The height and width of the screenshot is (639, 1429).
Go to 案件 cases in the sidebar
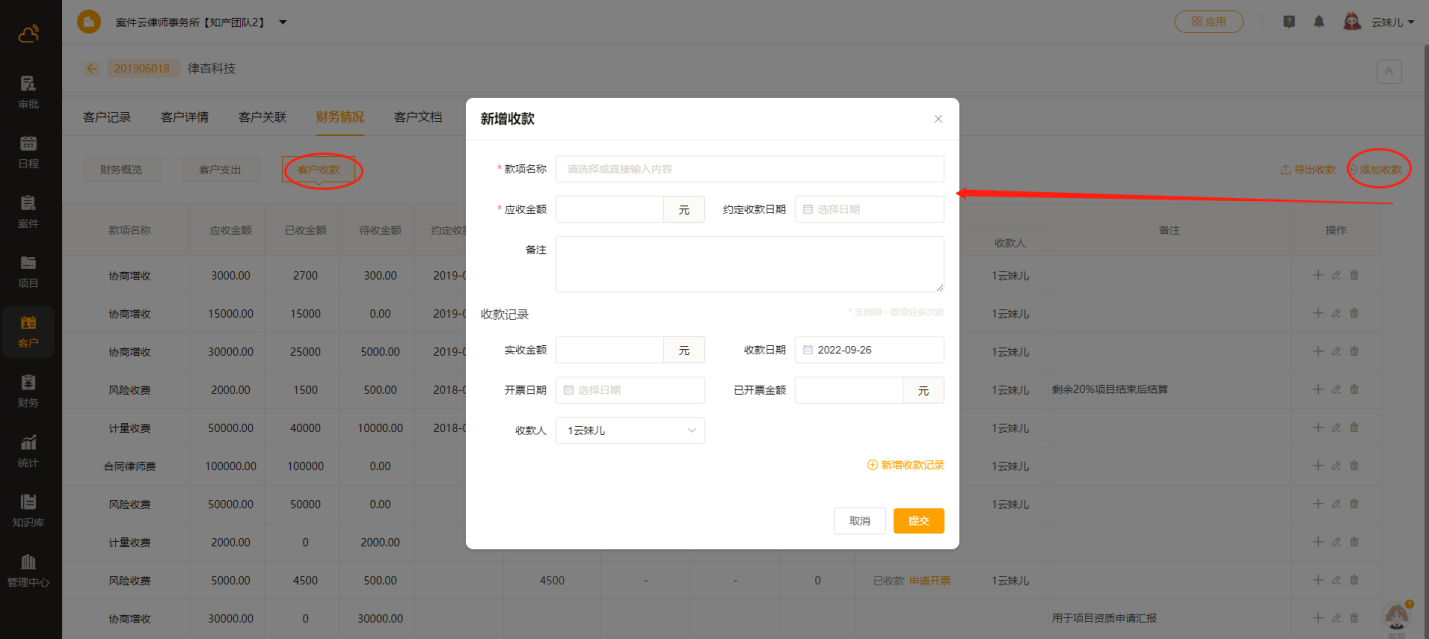pos(28,211)
